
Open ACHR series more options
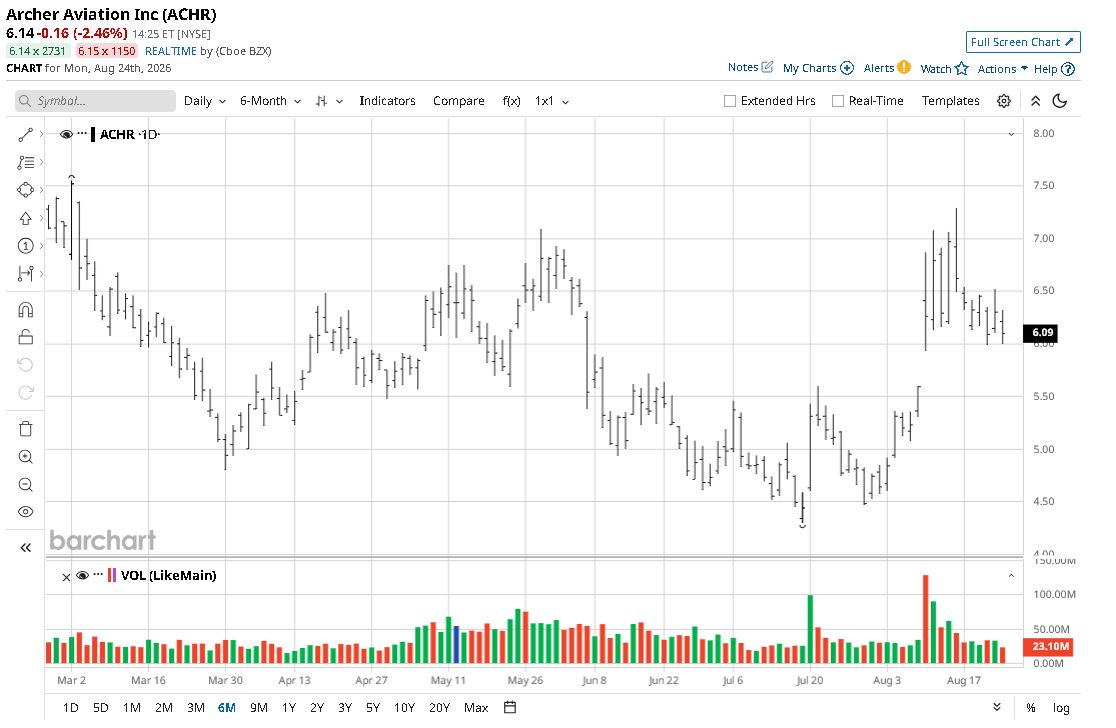click(82, 134)
